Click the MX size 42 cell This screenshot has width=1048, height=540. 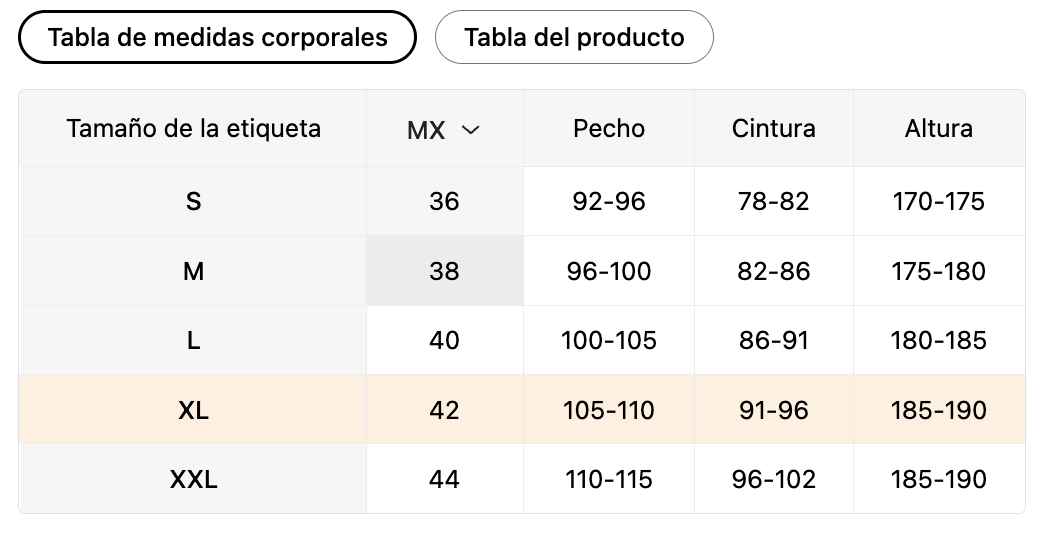pos(444,410)
